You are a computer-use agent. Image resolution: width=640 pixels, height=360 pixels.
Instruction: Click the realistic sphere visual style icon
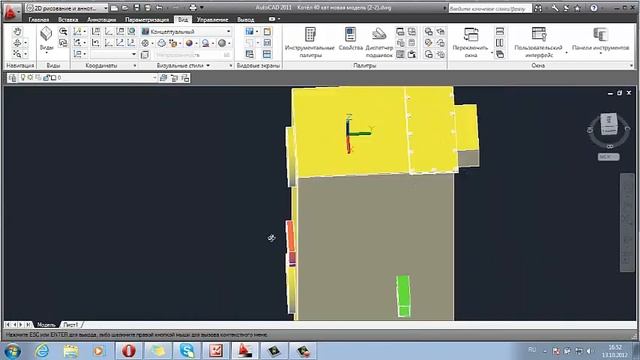click(189, 43)
